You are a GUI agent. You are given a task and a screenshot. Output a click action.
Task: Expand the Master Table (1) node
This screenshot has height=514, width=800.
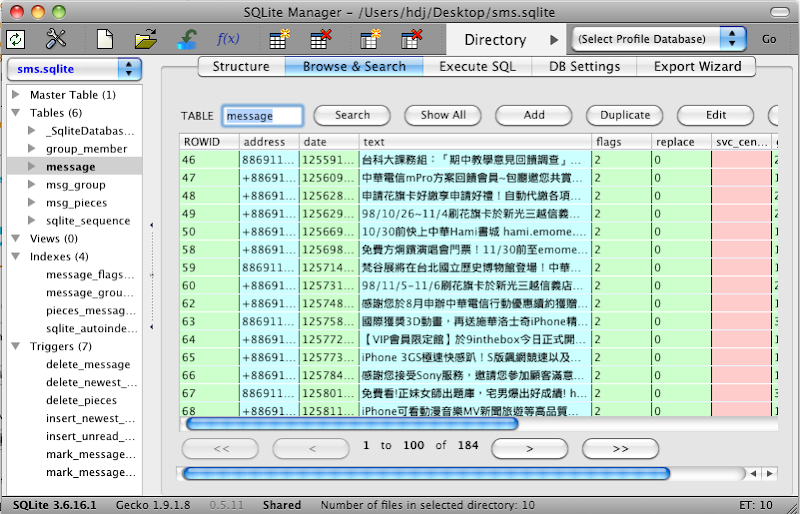(16, 94)
